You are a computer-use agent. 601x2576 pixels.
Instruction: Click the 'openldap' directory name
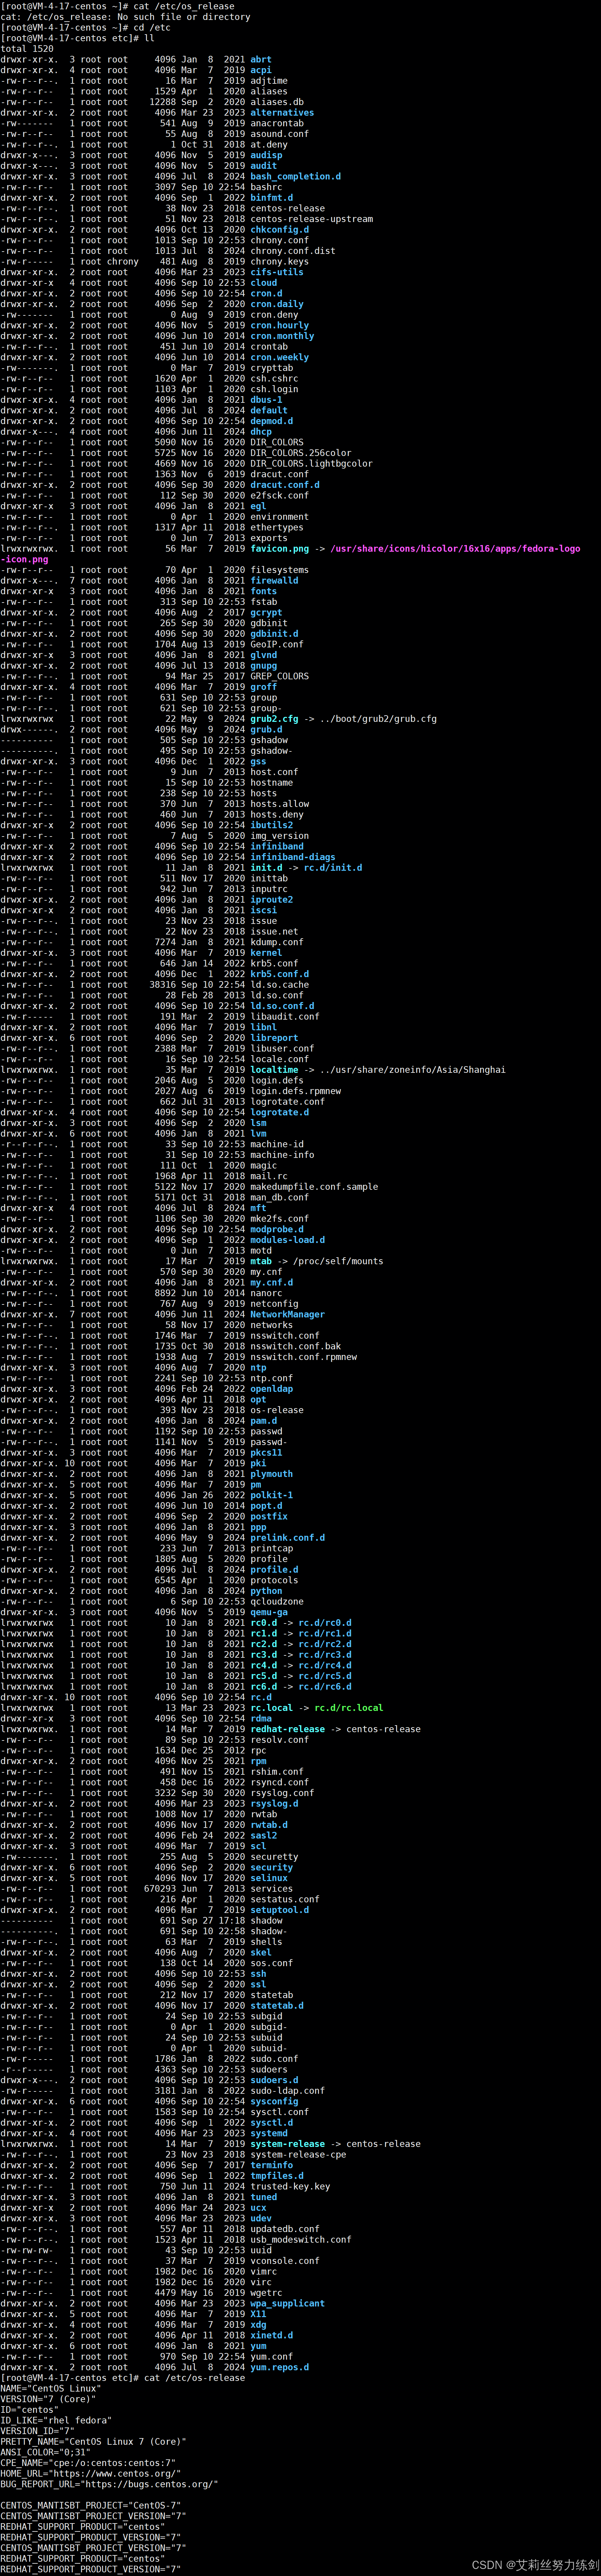pyautogui.click(x=271, y=1389)
